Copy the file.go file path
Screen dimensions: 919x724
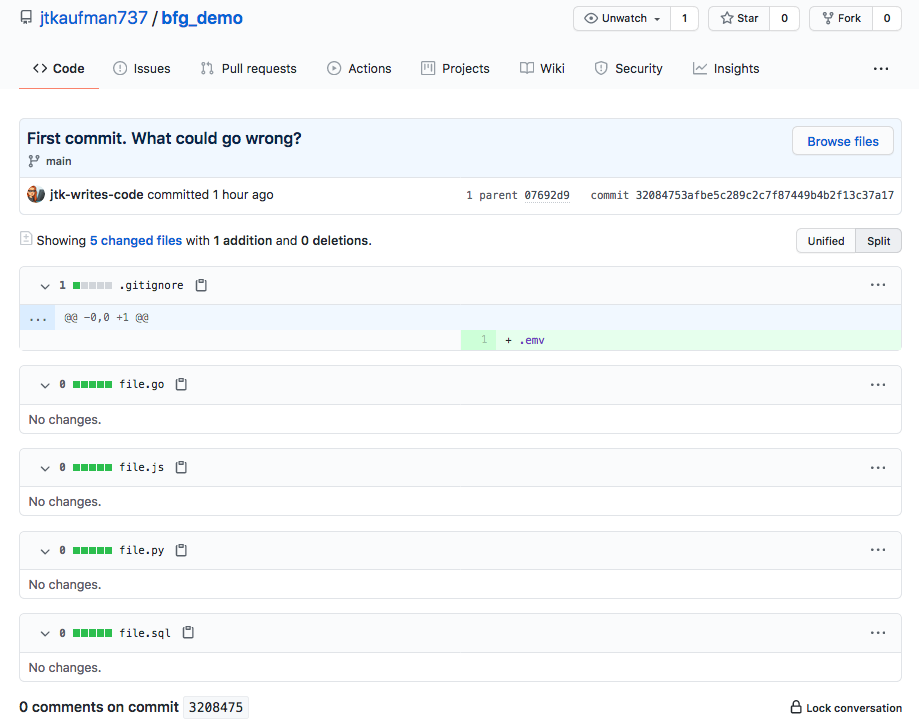181,384
